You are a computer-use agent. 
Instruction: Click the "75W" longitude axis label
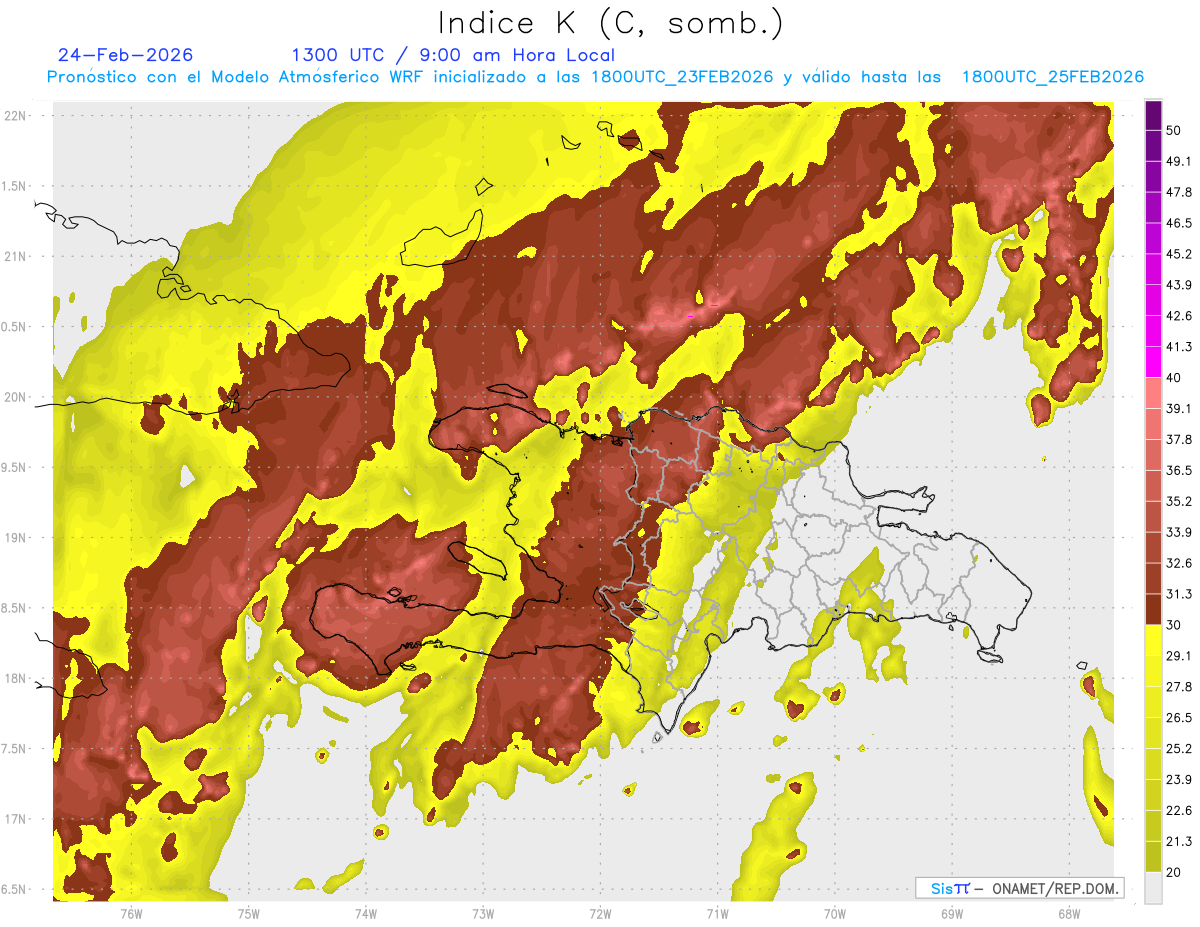click(248, 913)
